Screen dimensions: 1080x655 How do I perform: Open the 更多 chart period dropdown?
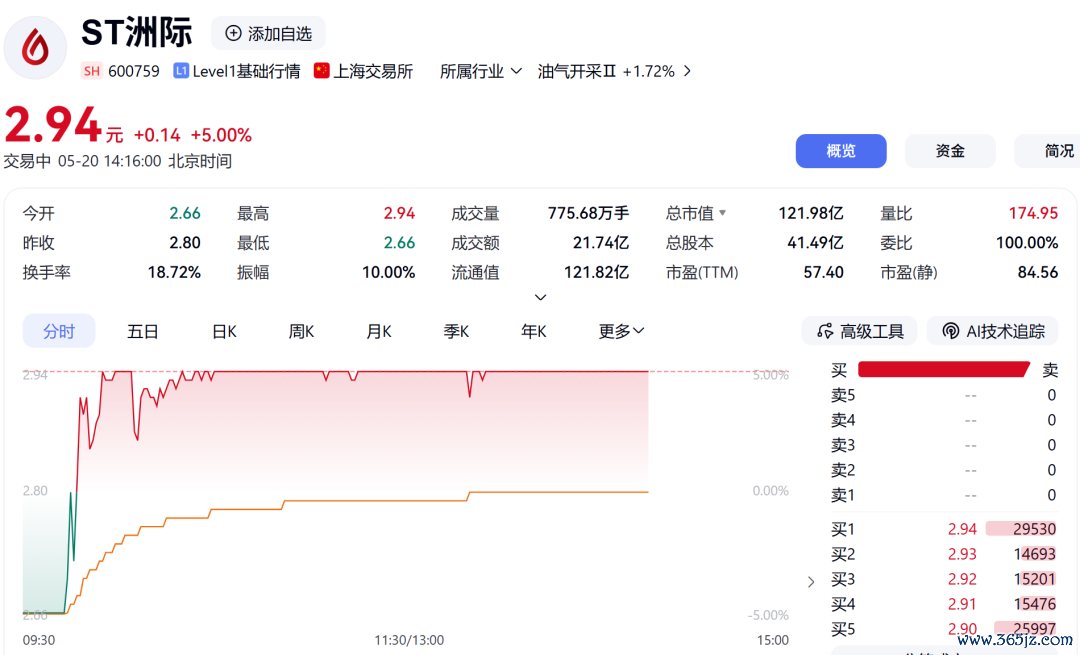621,331
